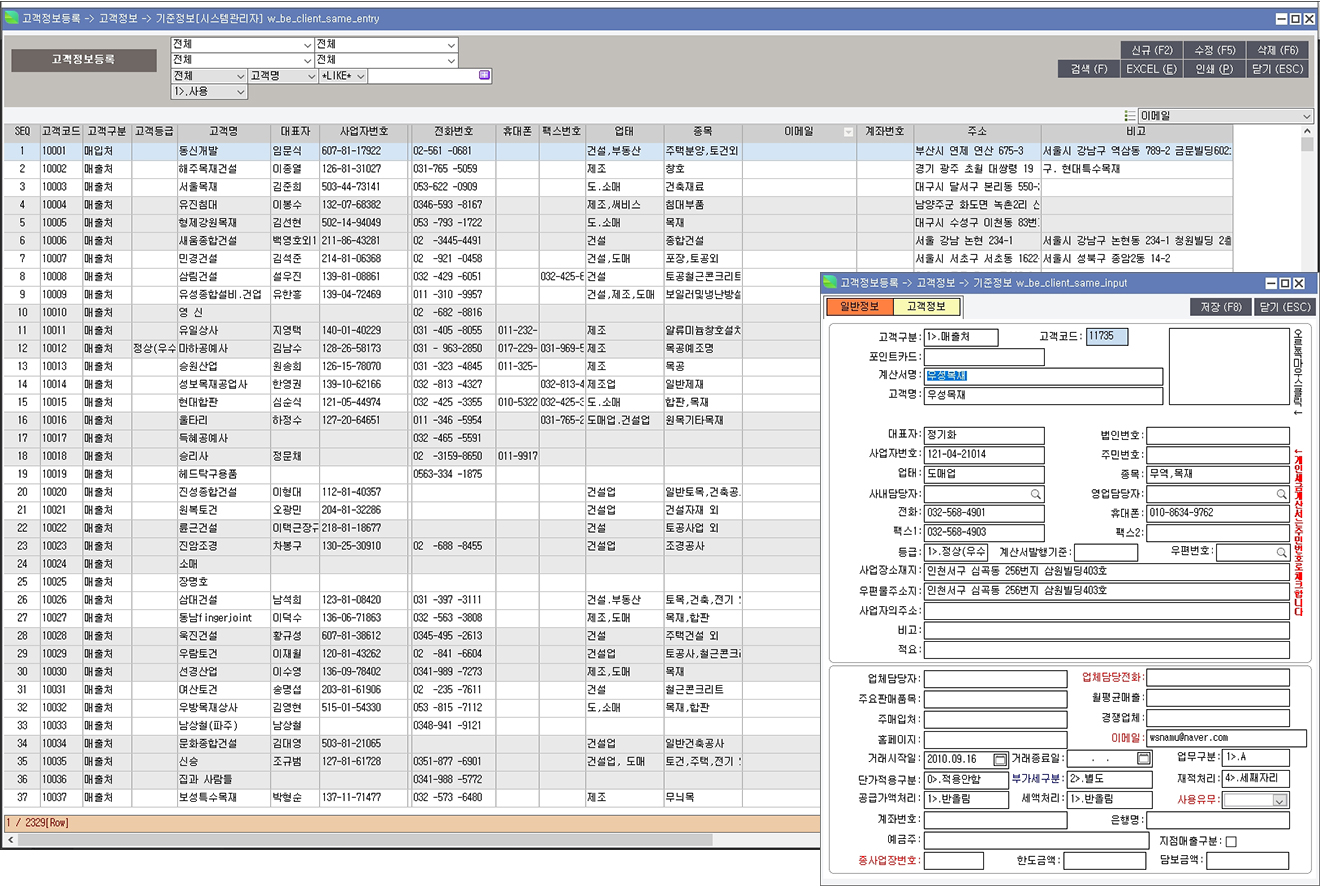Click the 신규 (F2) button
This screenshot has height=890, width=1320.
tap(1151, 50)
